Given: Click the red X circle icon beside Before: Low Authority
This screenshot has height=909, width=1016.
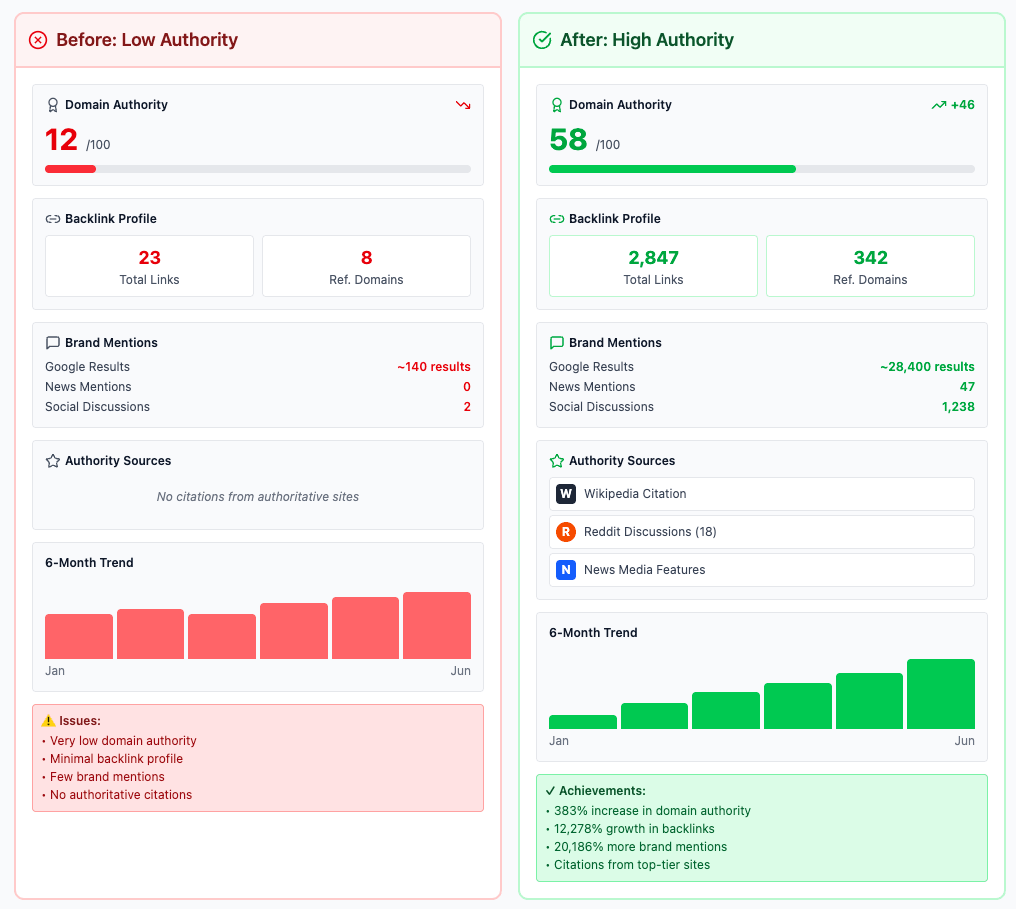Looking at the screenshot, I should [38, 40].
